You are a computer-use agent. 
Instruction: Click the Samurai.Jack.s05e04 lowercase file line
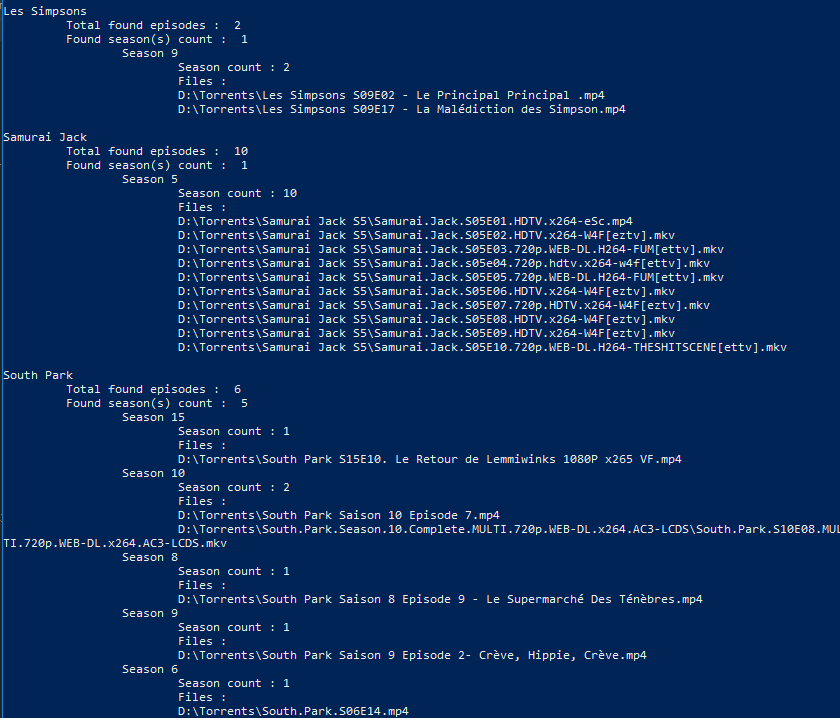444,263
